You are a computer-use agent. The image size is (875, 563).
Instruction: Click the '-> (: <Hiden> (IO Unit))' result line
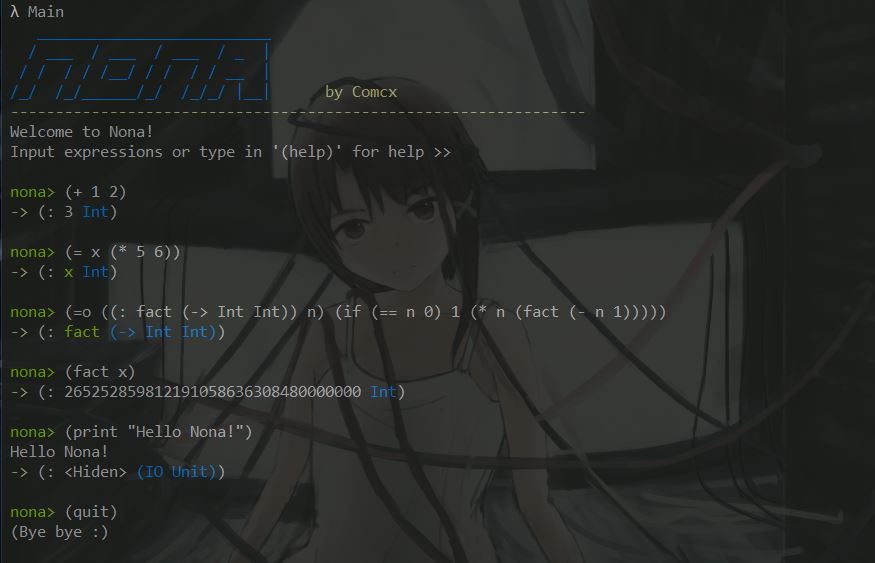tap(118, 472)
